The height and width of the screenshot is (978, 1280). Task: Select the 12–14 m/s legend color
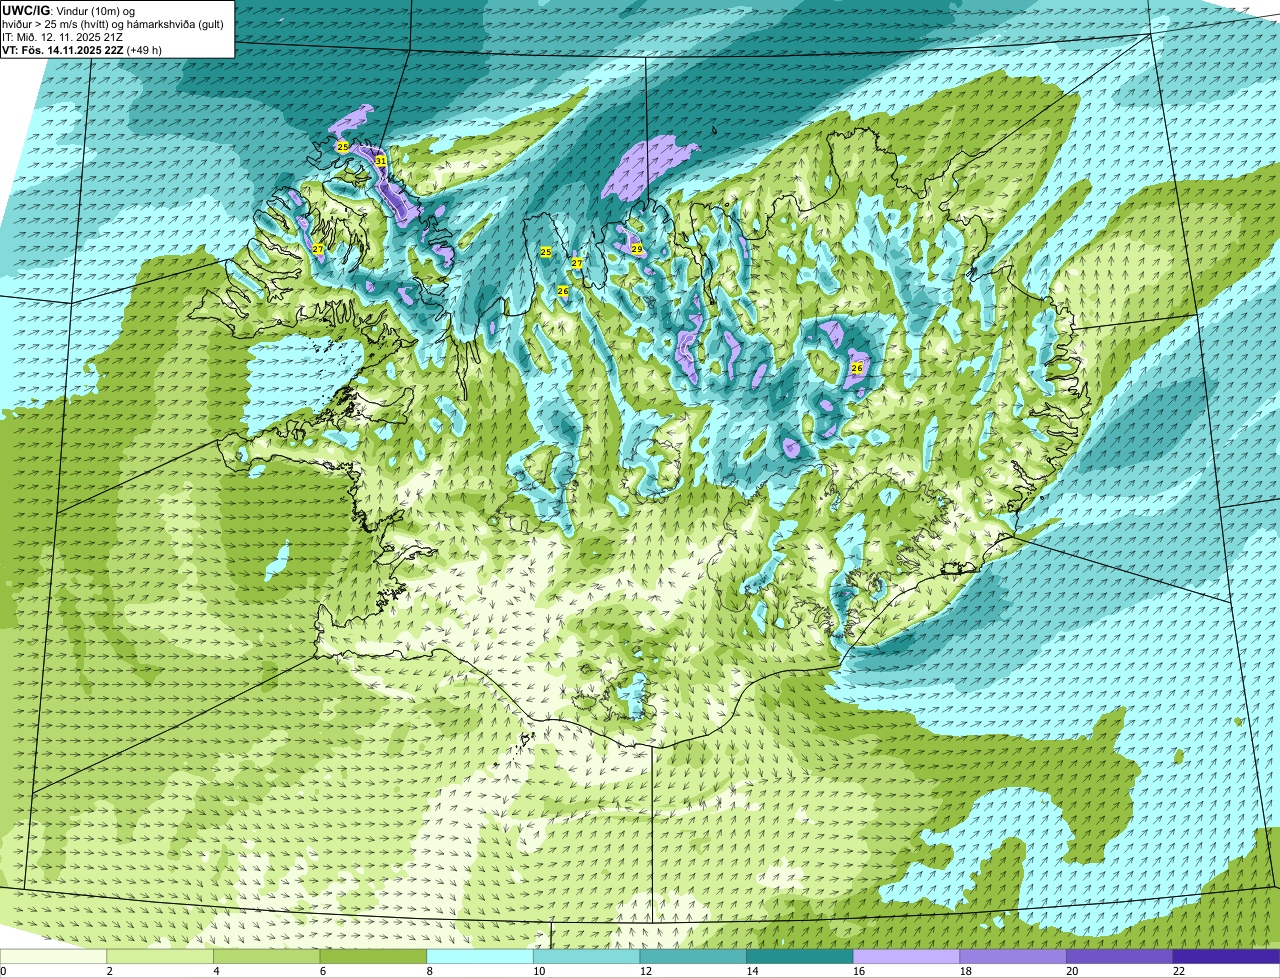pos(693,957)
